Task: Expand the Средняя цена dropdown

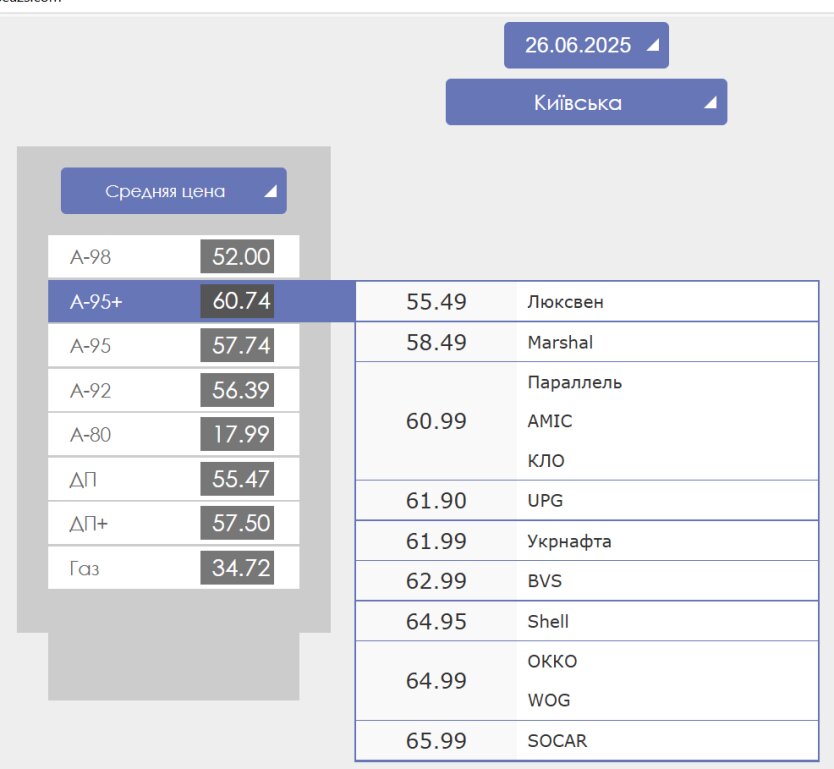Action: tap(173, 191)
